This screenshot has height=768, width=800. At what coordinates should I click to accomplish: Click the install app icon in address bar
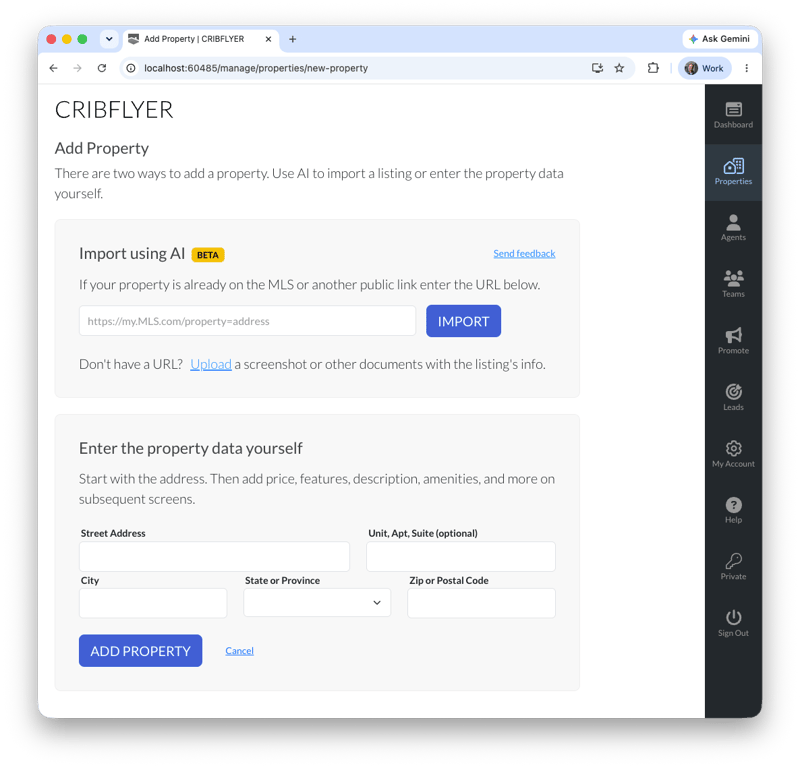[597, 68]
